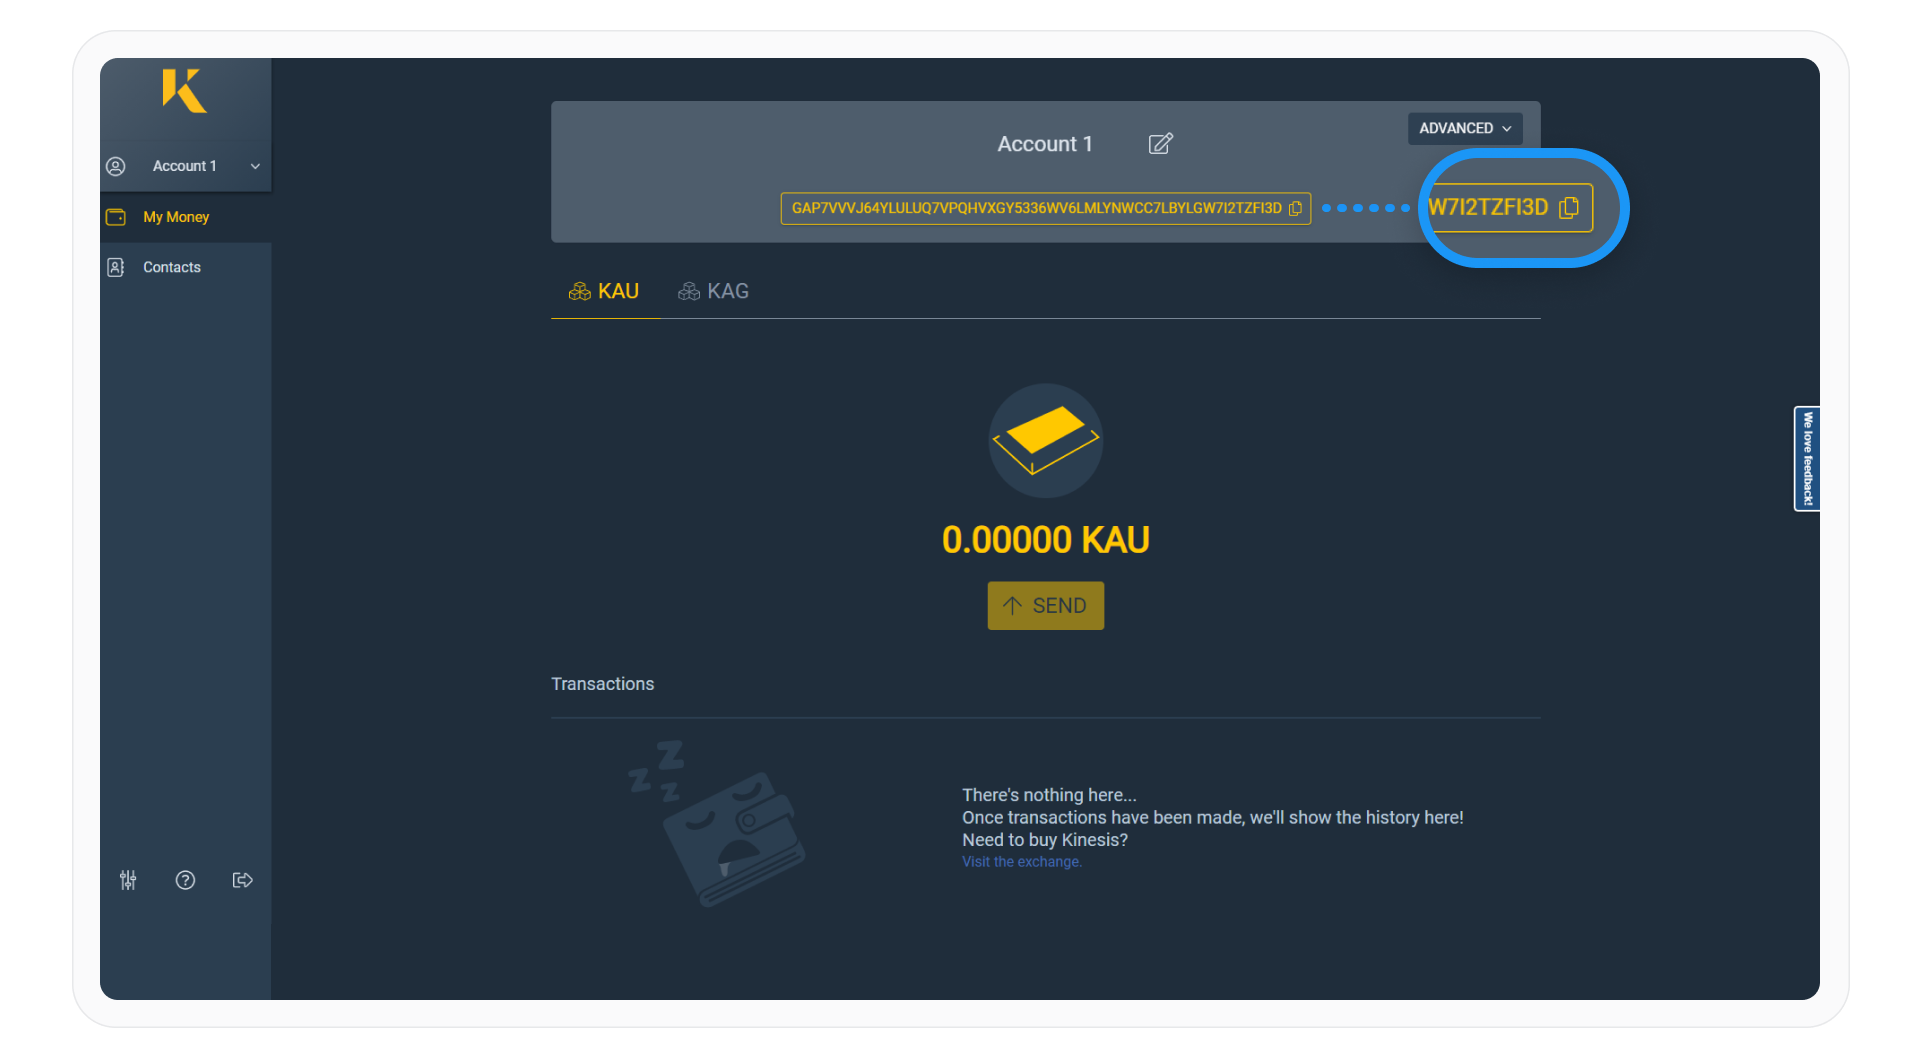Open the ADVANCED dropdown menu

tap(1464, 128)
